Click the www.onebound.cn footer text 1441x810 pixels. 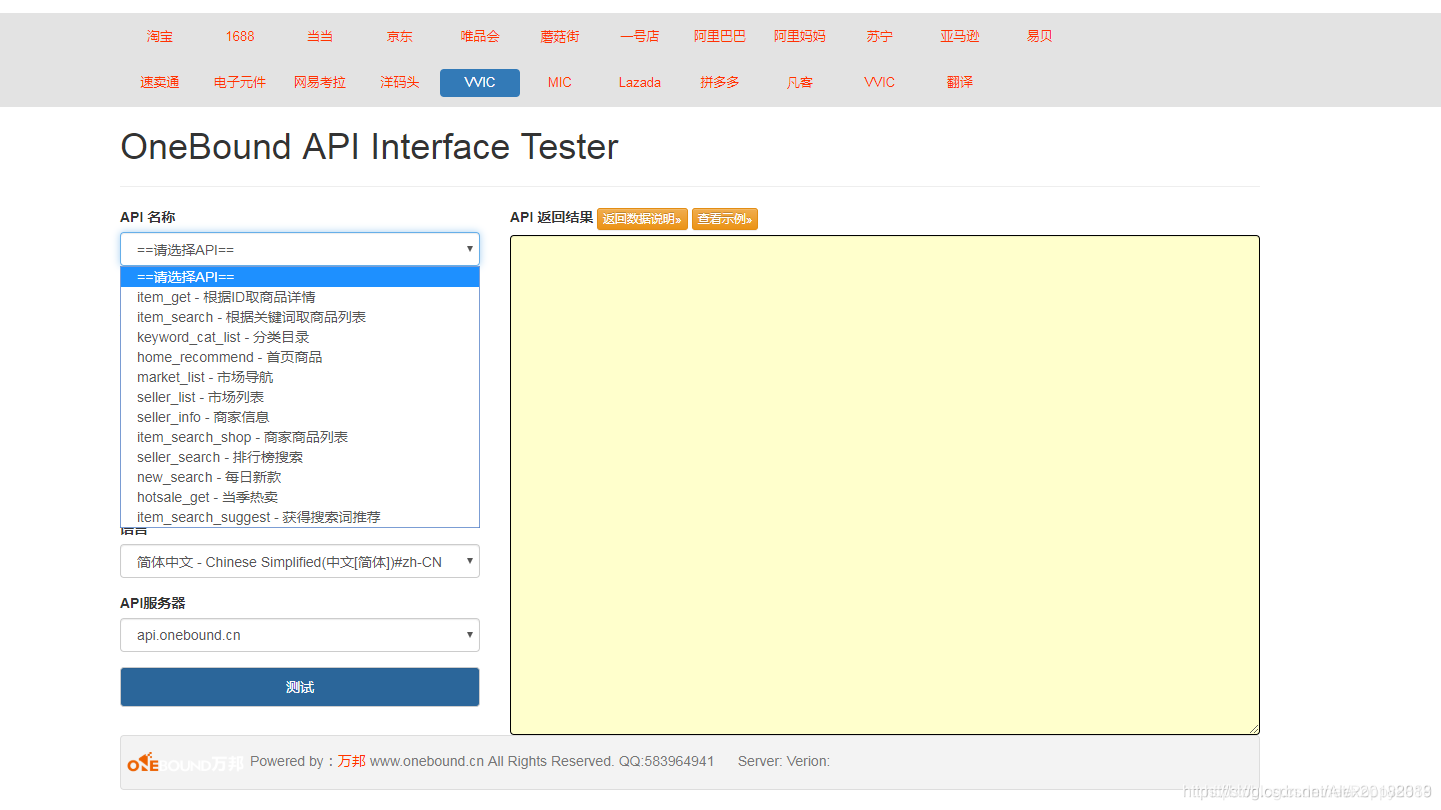427,761
